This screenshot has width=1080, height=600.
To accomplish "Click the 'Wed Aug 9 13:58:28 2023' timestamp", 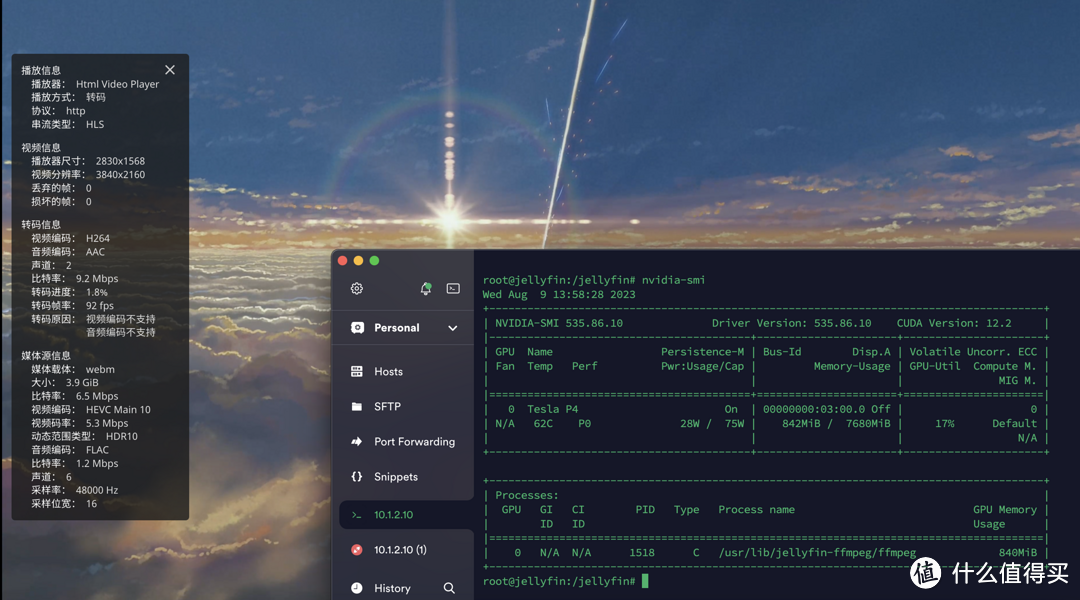I will tap(559, 294).
